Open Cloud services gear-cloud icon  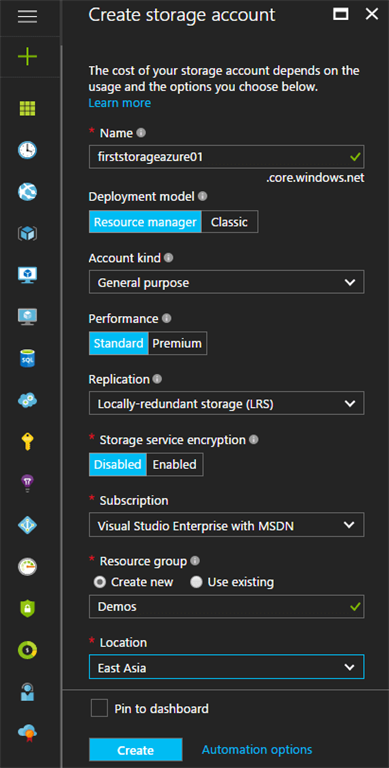coord(27,400)
